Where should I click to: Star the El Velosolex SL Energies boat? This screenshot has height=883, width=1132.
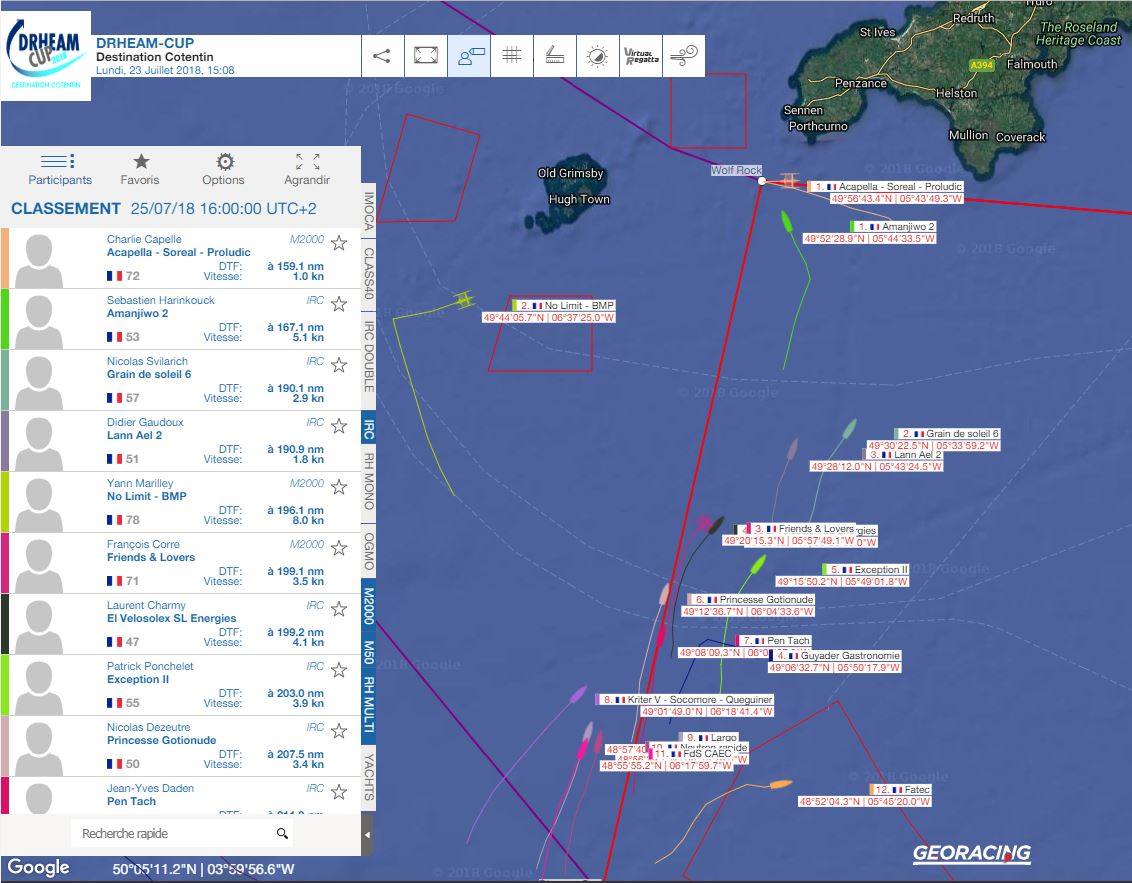point(339,609)
